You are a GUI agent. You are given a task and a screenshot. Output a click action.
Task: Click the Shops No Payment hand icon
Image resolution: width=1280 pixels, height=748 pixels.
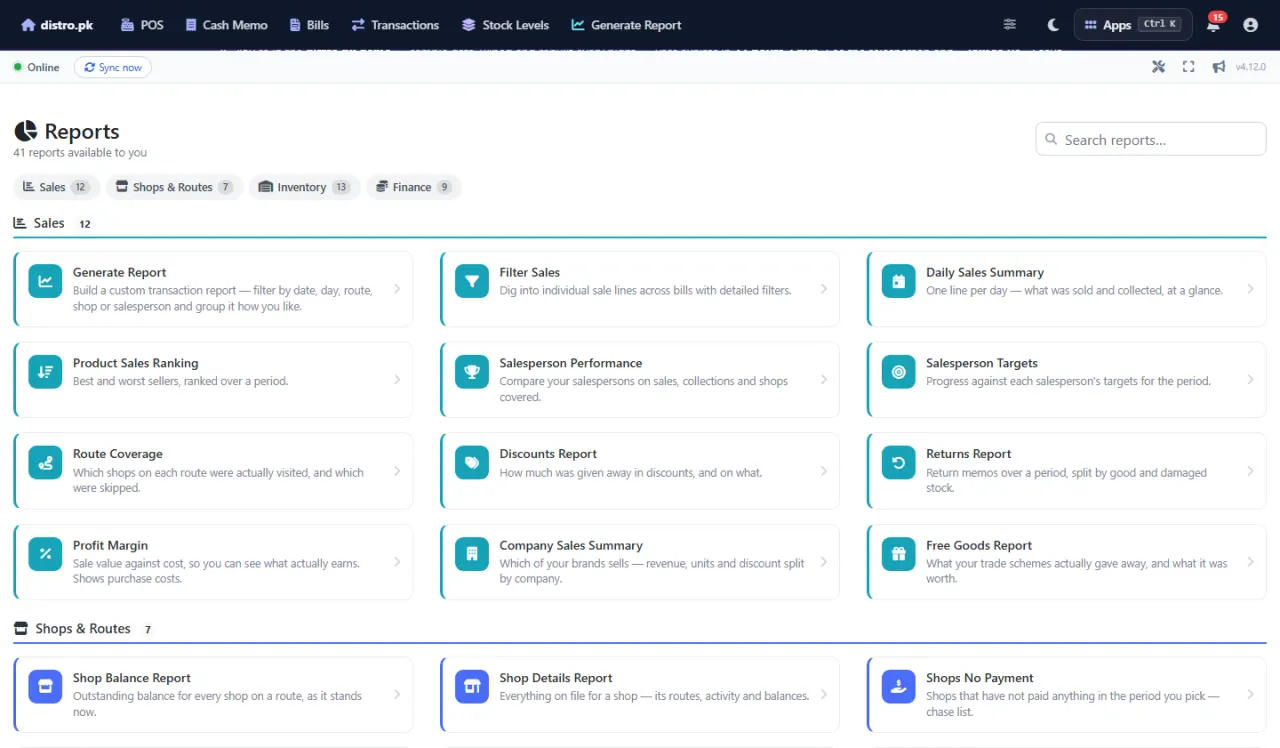899,687
